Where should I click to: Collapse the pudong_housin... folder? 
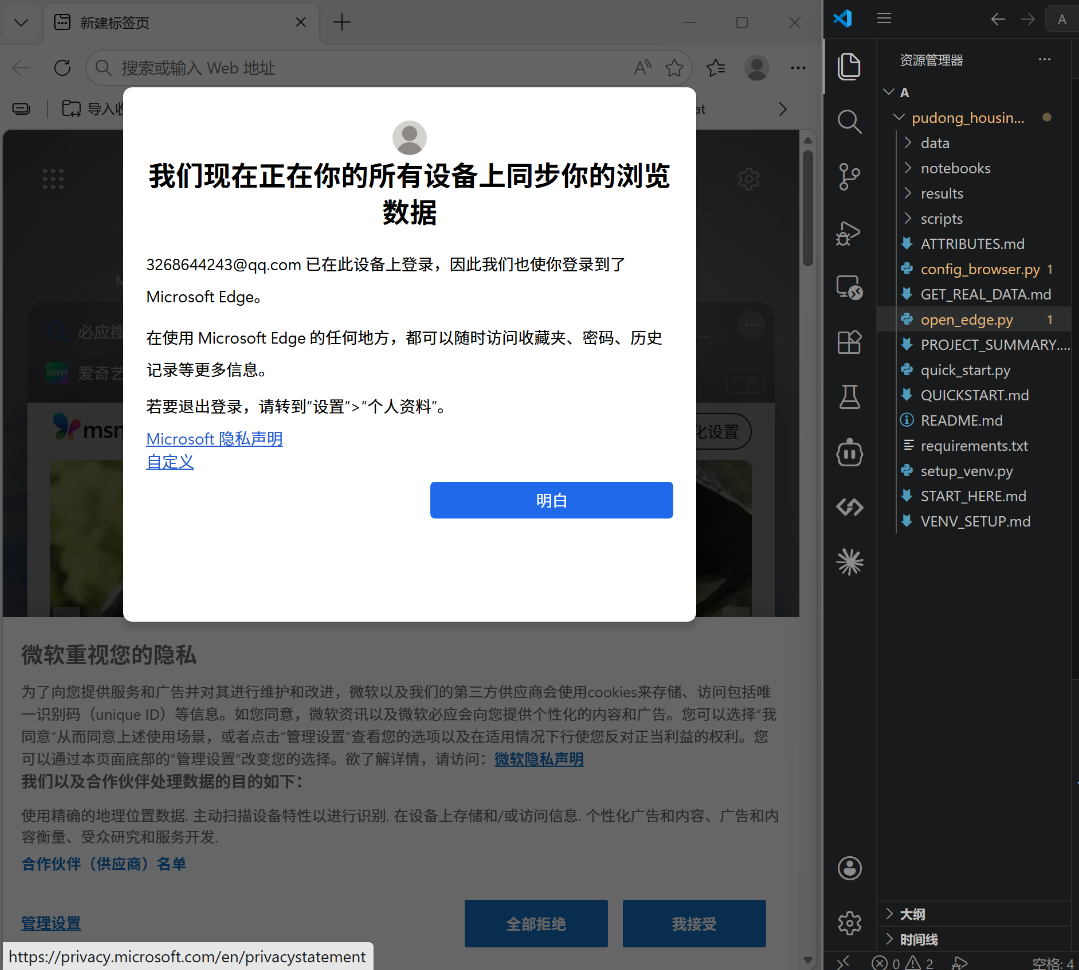(x=899, y=118)
